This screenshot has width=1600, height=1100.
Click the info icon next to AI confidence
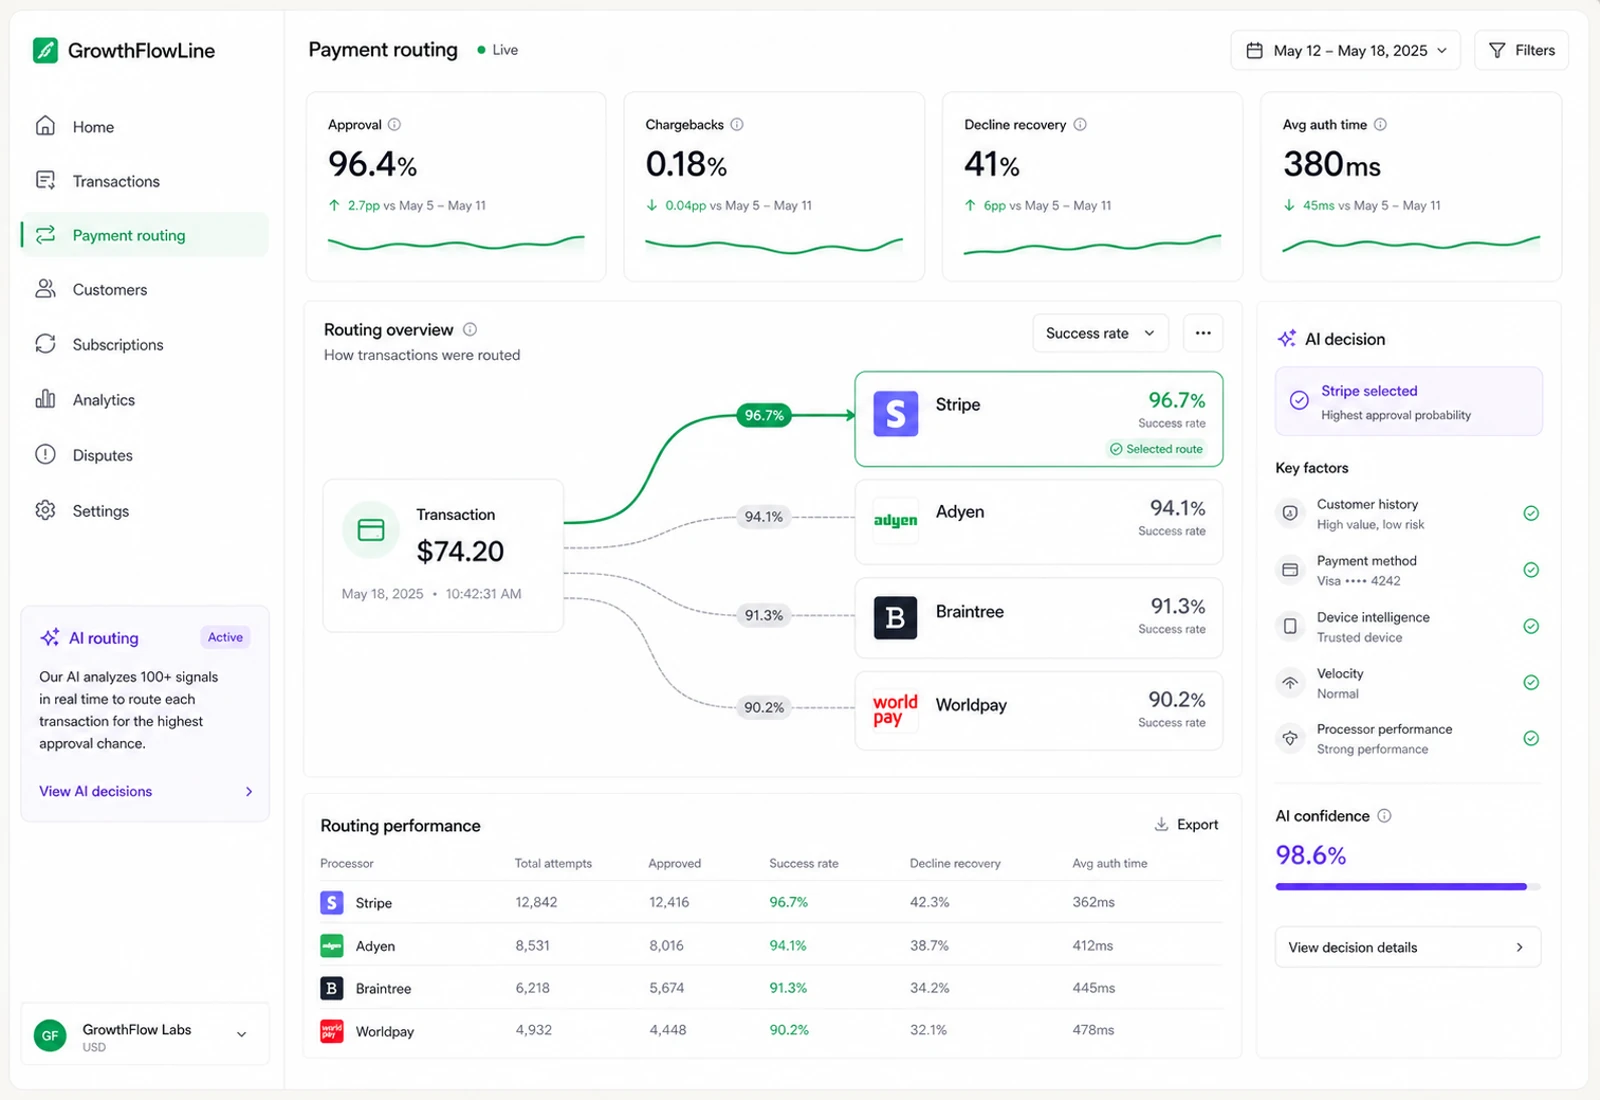[x=1384, y=816]
